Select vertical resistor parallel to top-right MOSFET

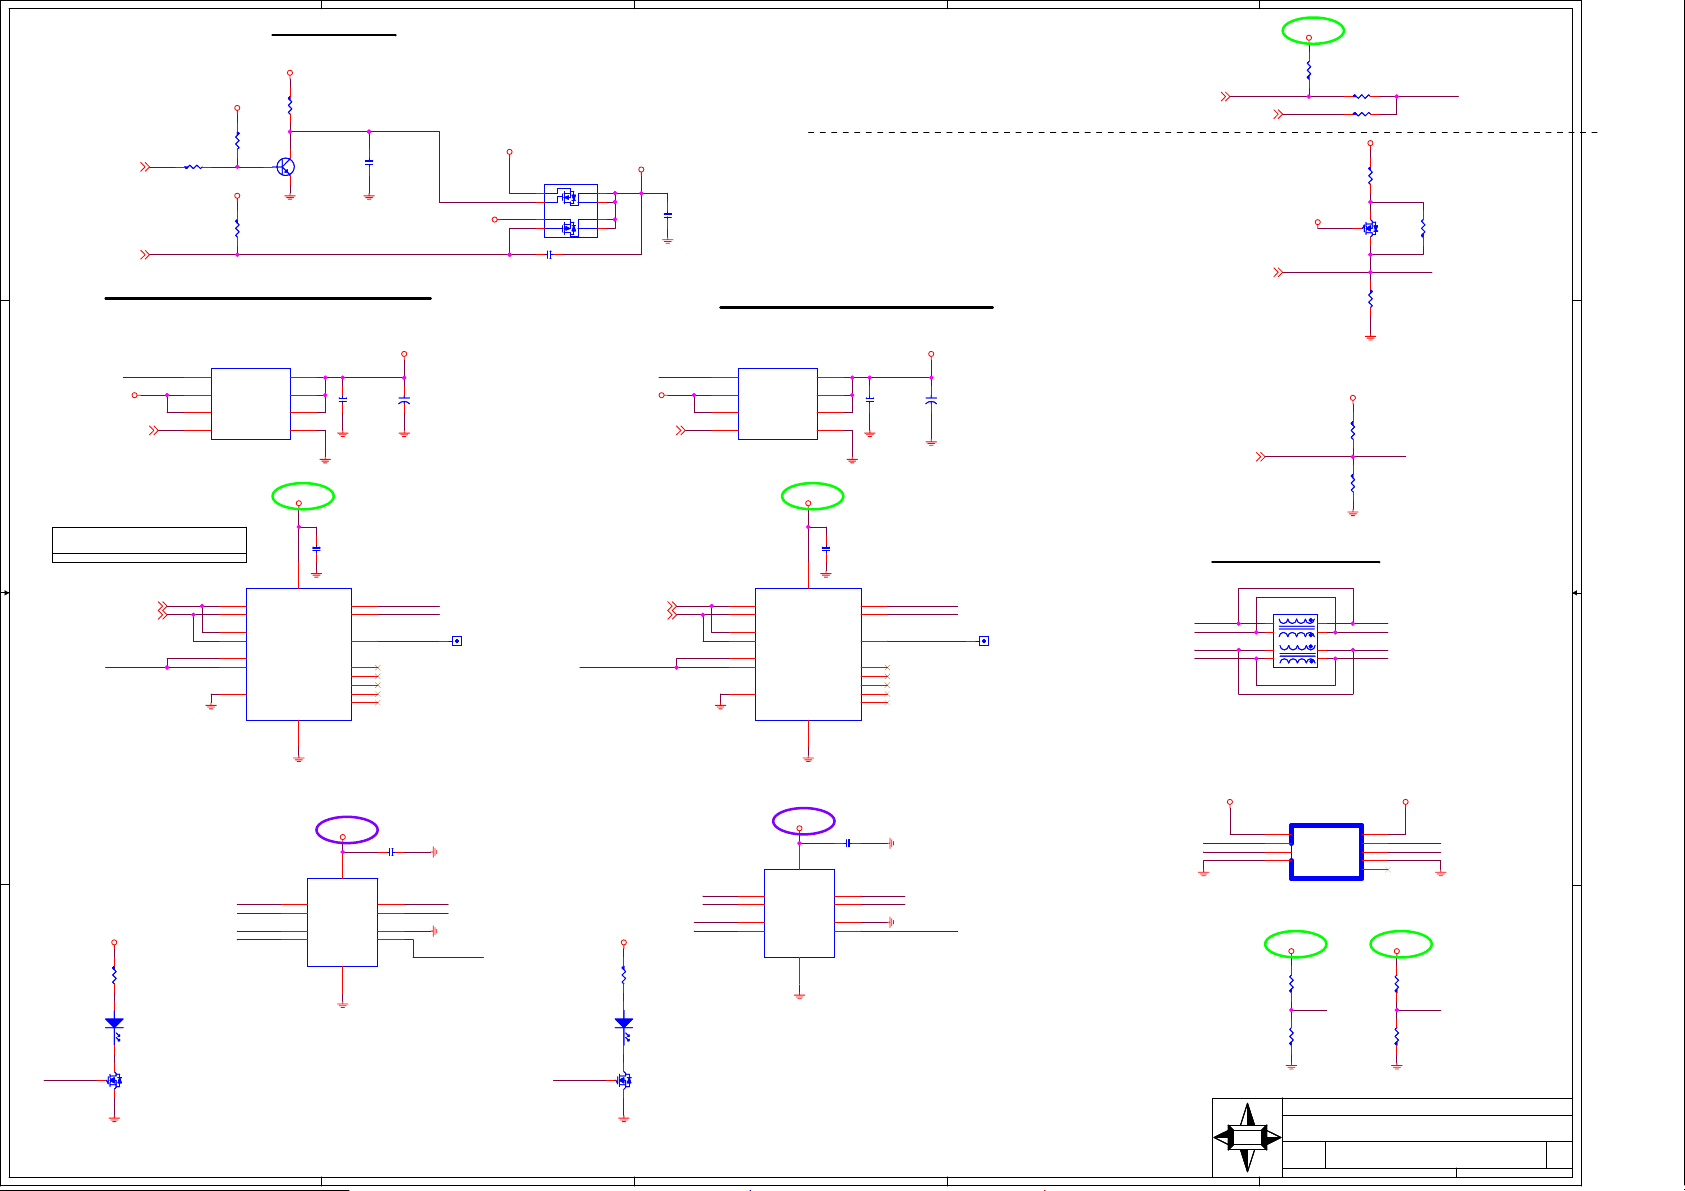pyautogui.click(x=1423, y=229)
